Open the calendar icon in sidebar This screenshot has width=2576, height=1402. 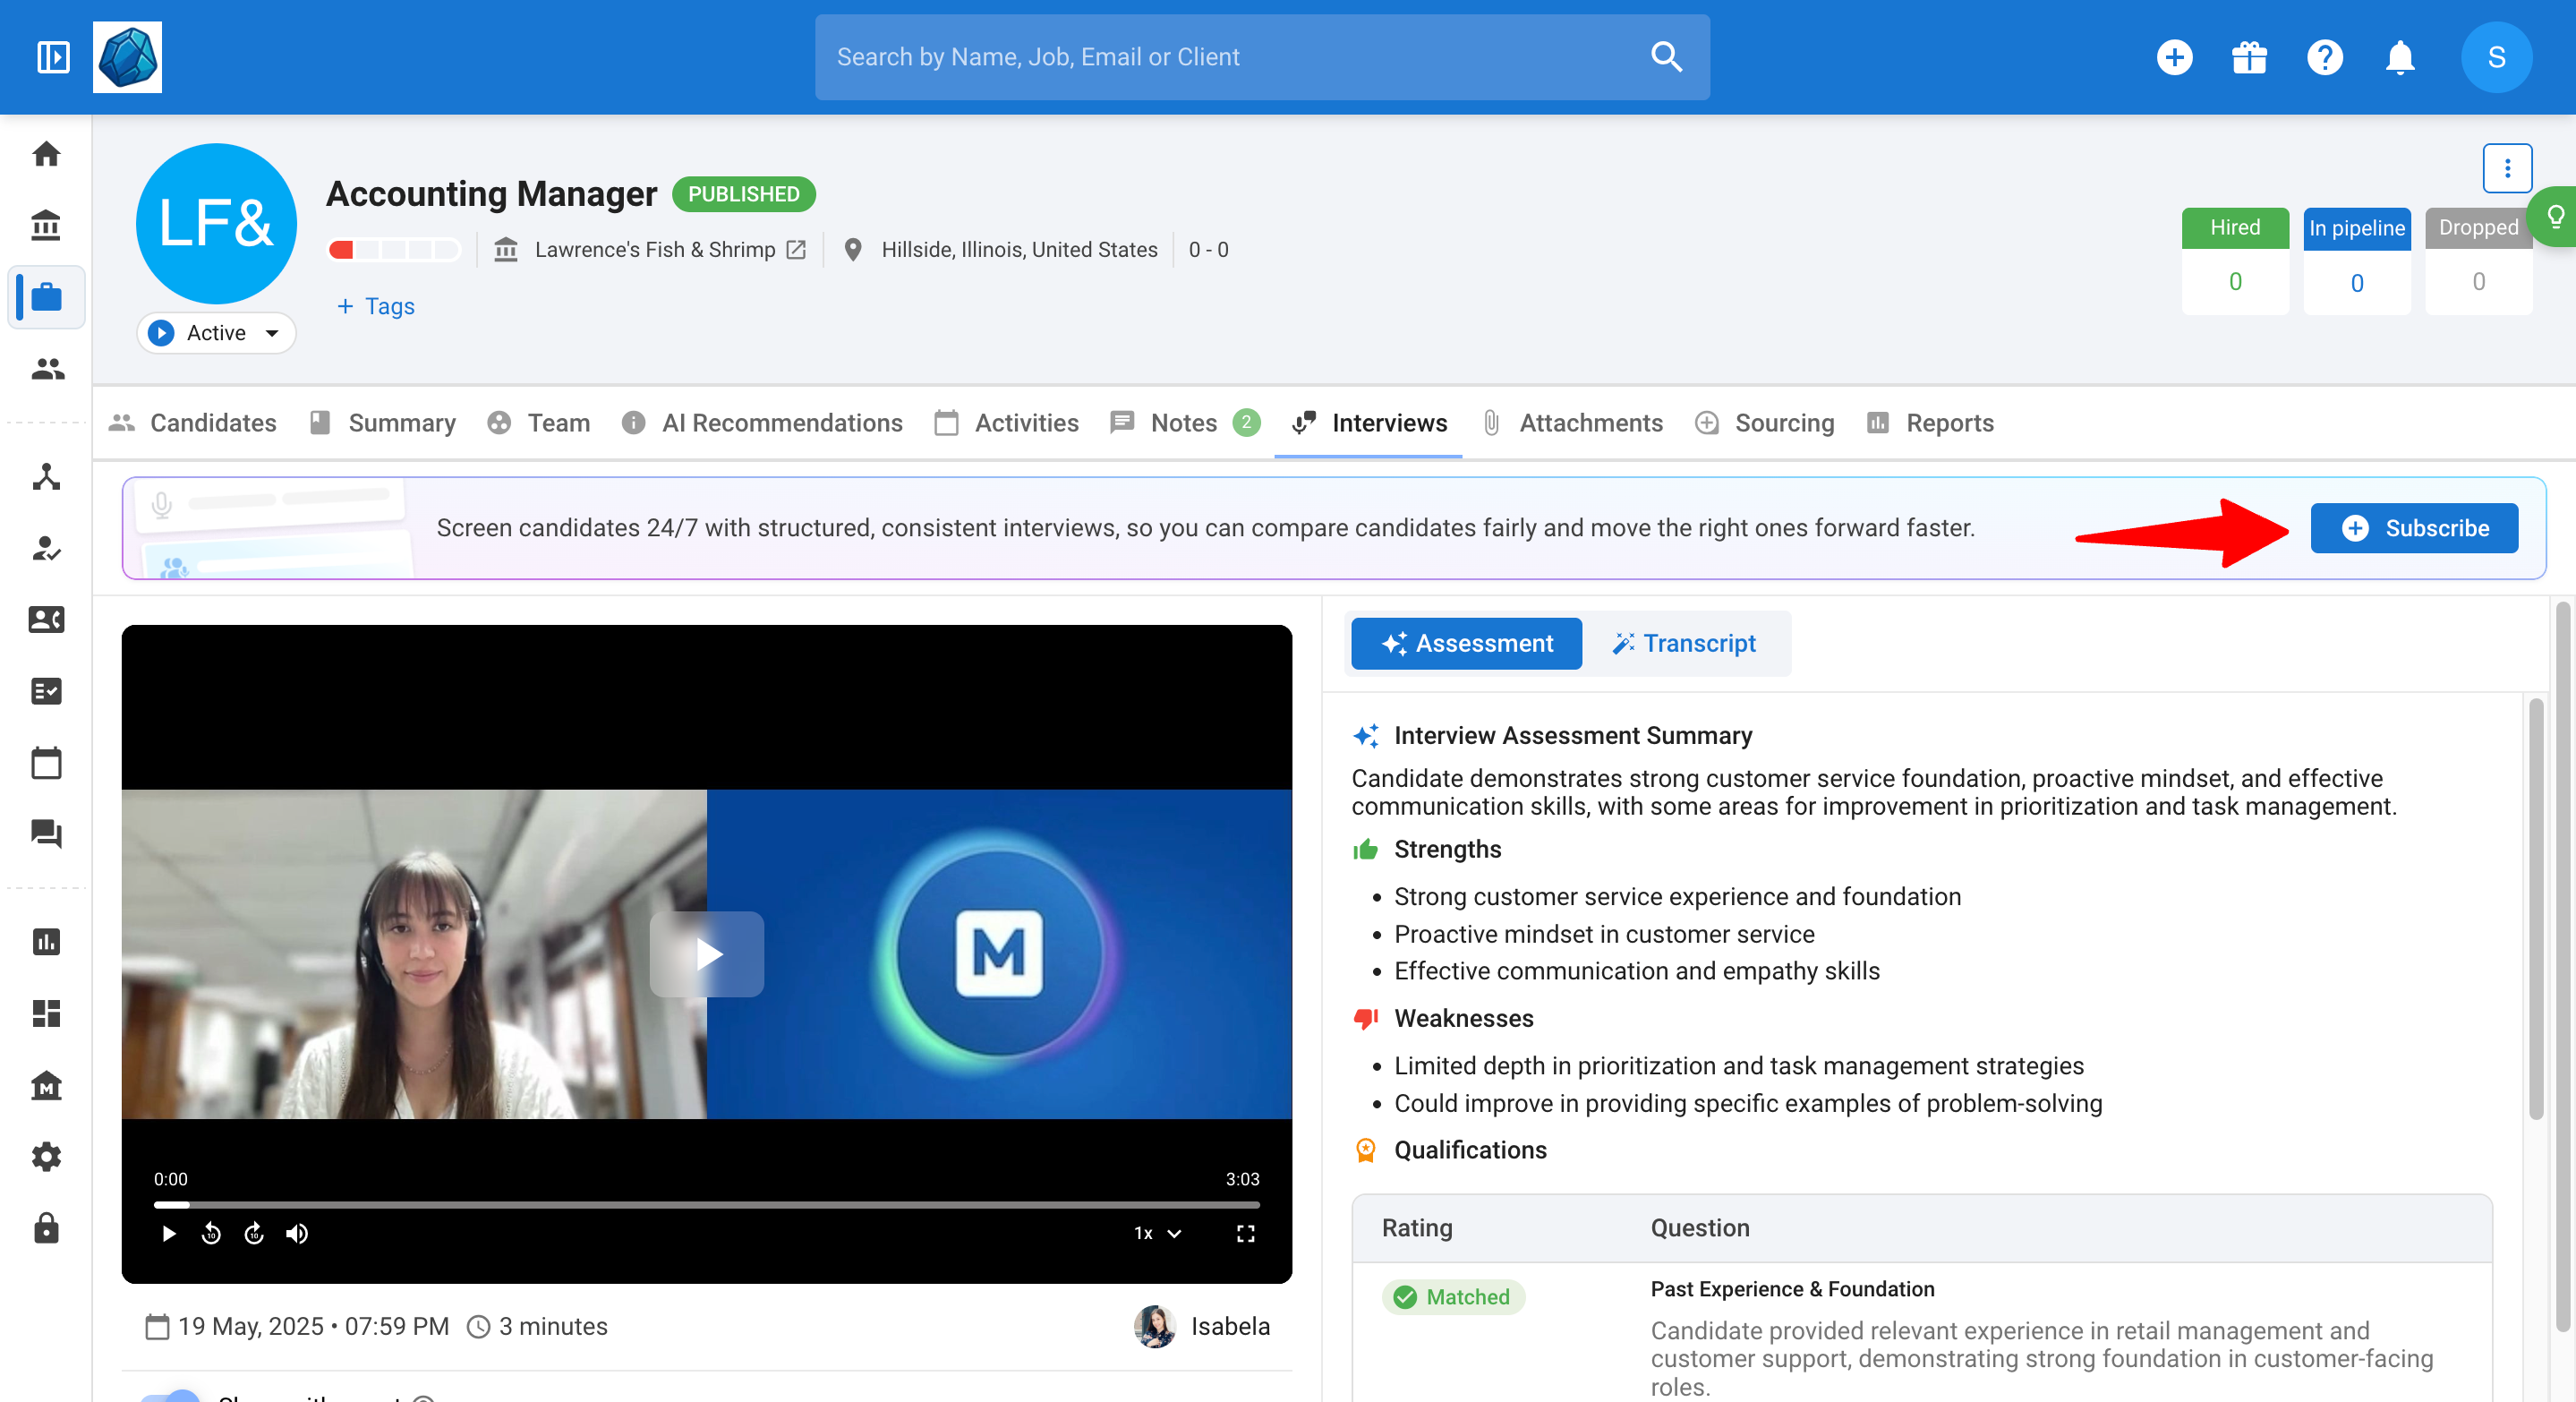(x=46, y=763)
